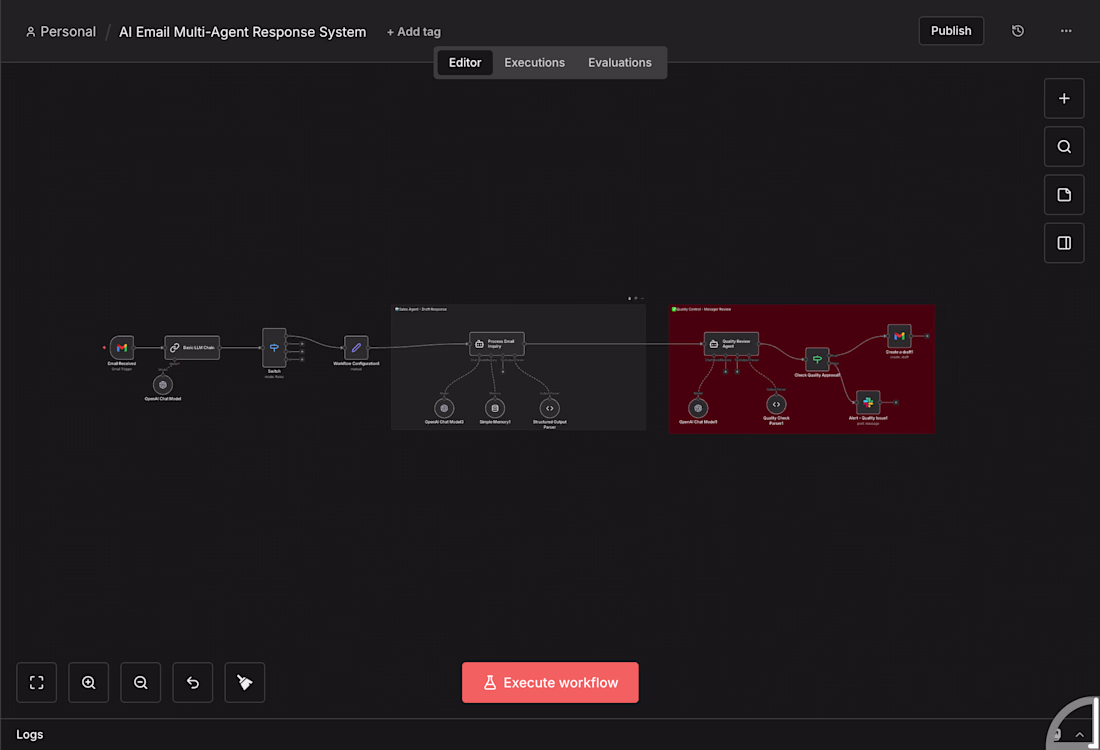This screenshot has height=750, width=1100.
Task: Zoom out of the canvas
Action: 140,683
